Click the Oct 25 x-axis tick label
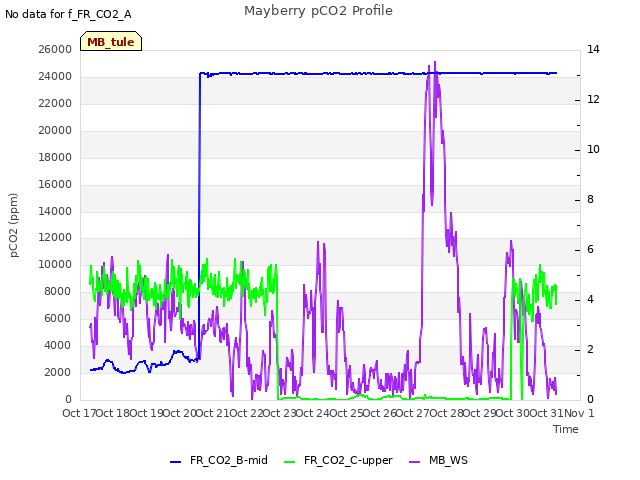This screenshot has height=480, width=640. pyautogui.click(x=346, y=413)
